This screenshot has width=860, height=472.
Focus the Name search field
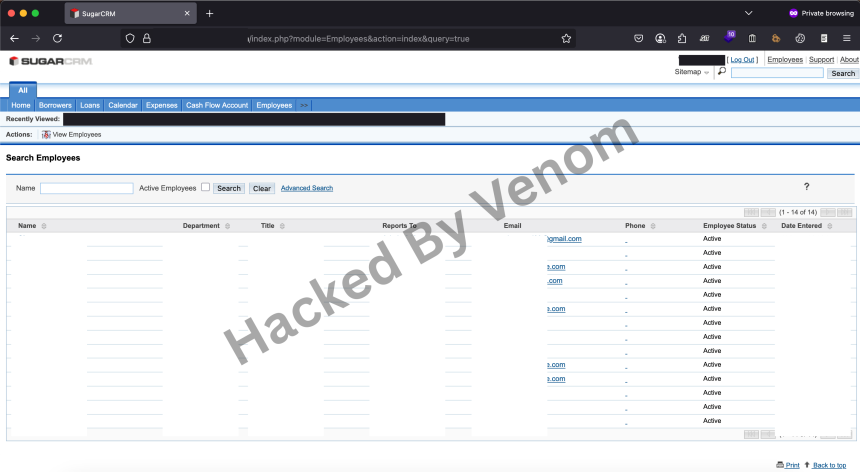point(87,188)
